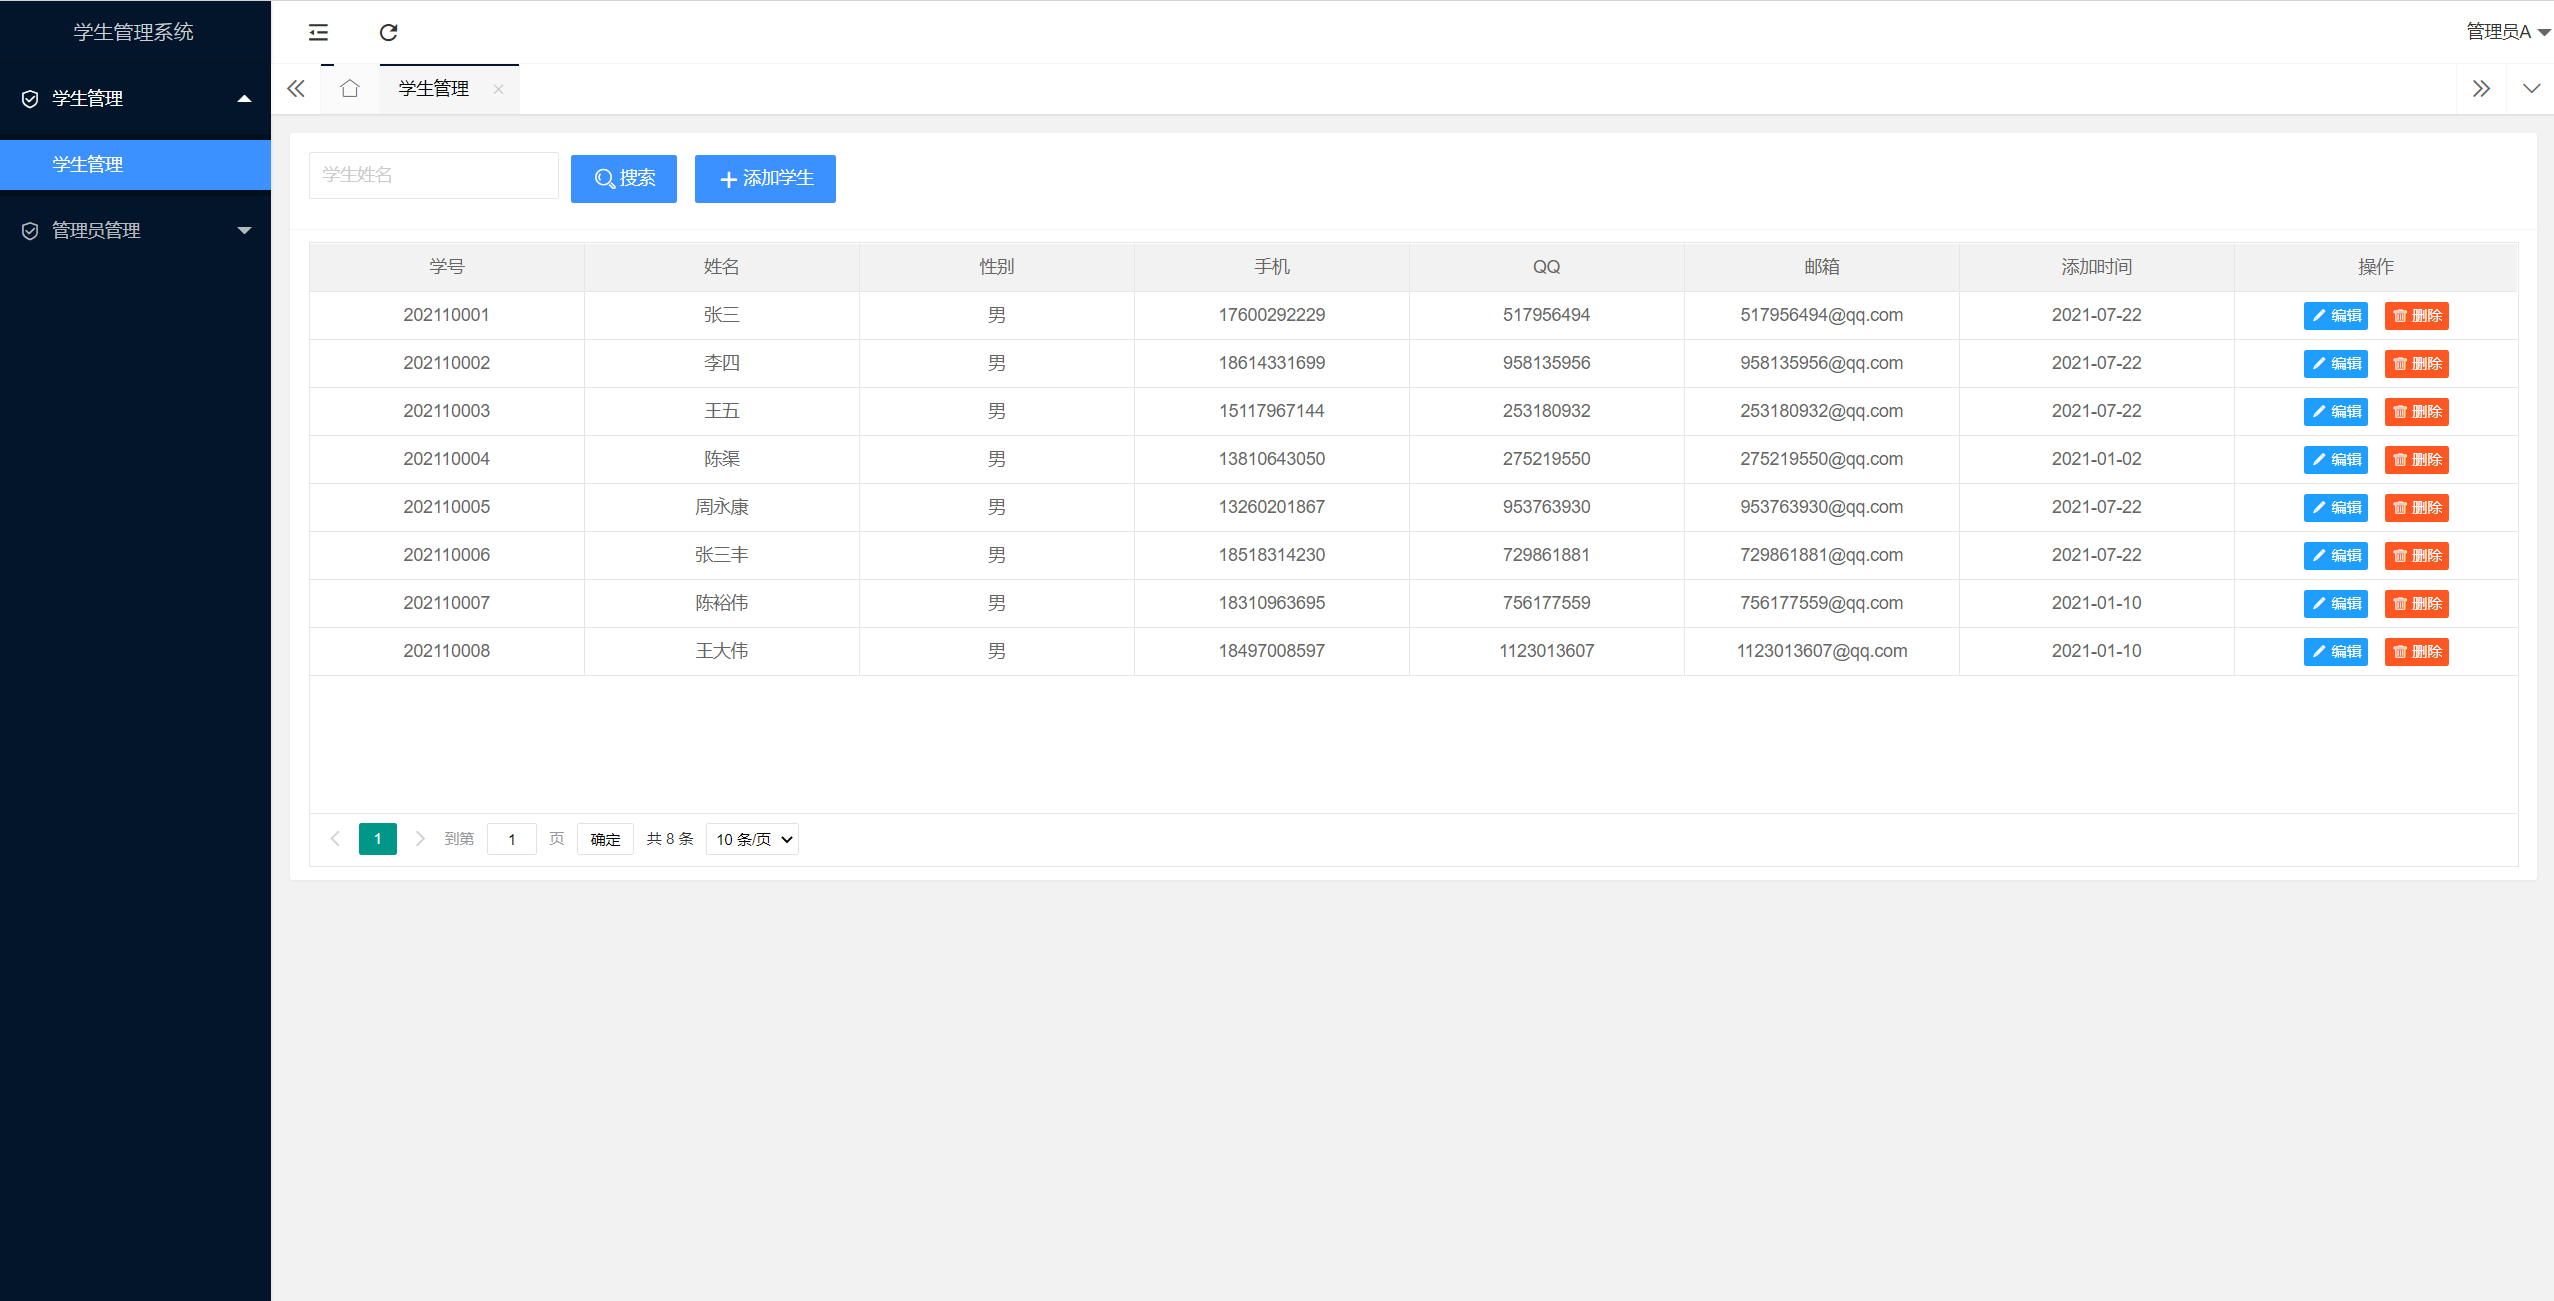Click the 搜索 search button

click(x=624, y=178)
